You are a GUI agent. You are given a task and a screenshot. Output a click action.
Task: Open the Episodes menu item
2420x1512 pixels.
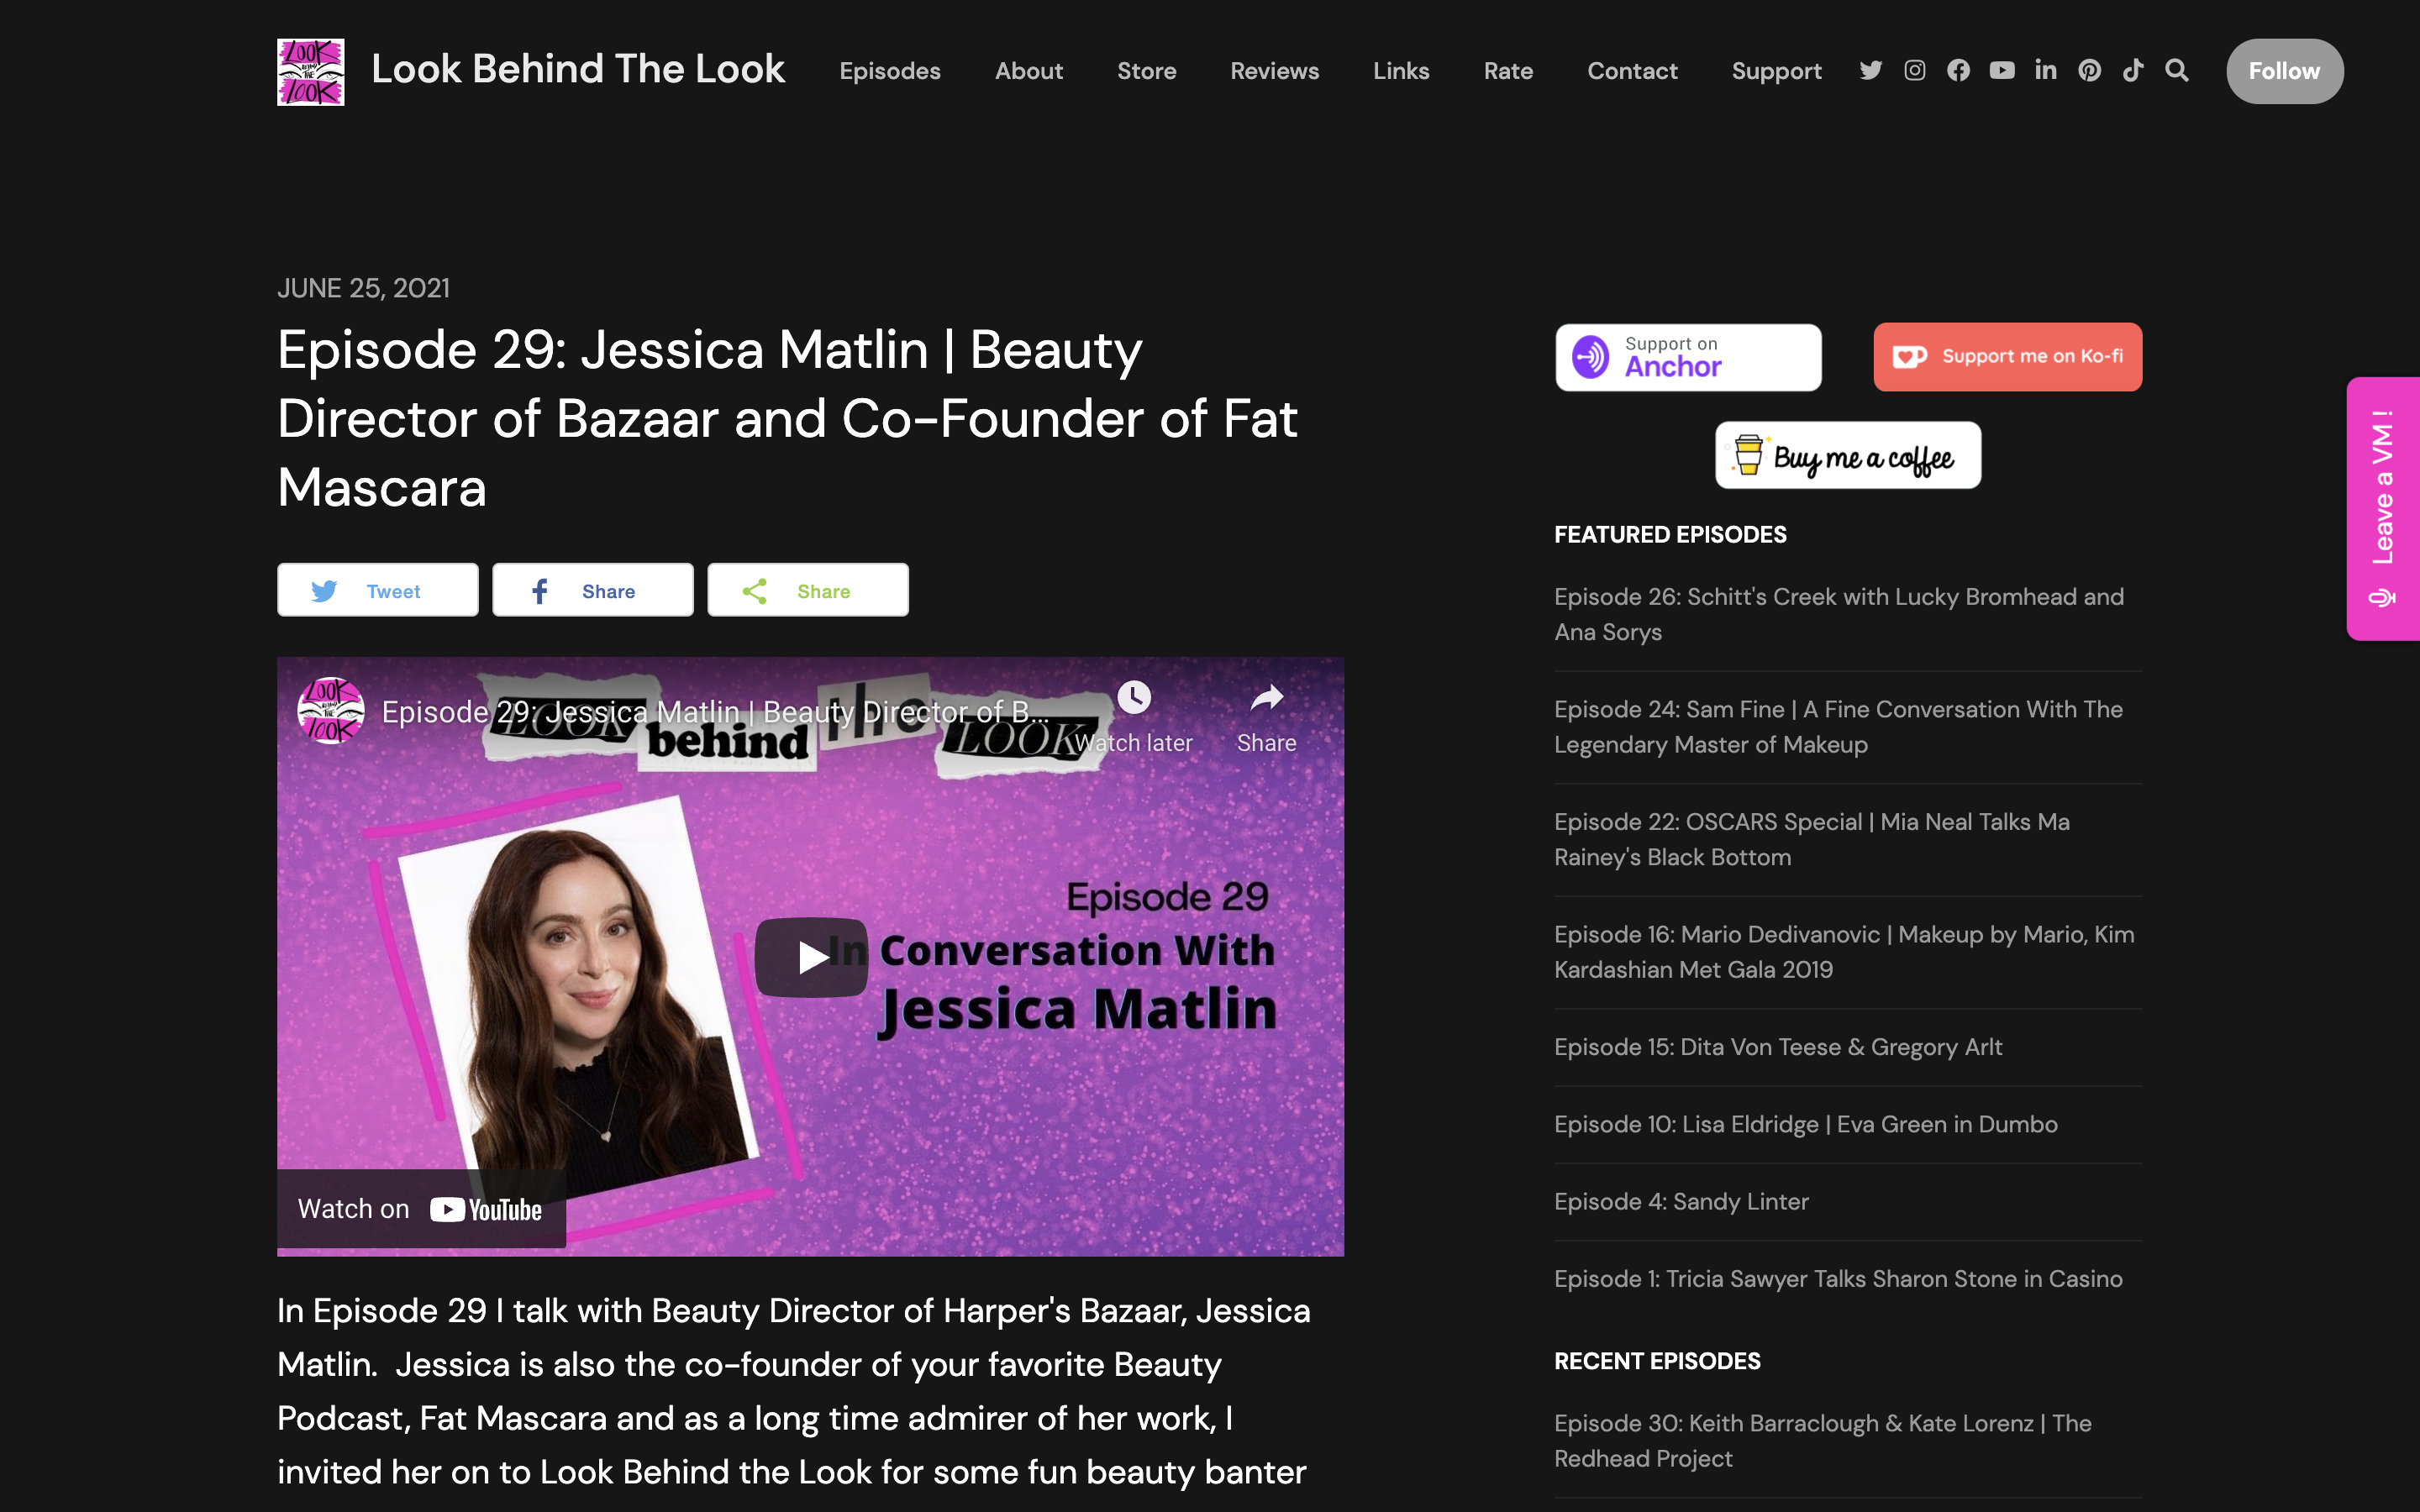[x=890, y=71]
